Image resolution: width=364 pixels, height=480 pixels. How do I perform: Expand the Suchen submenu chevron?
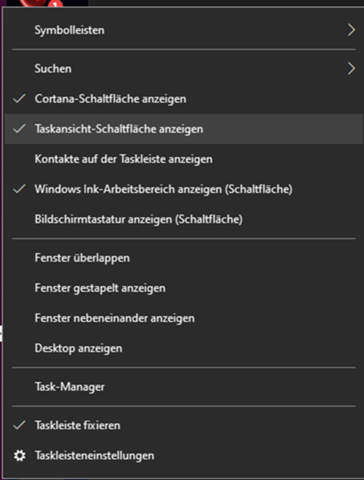(351, 68)
